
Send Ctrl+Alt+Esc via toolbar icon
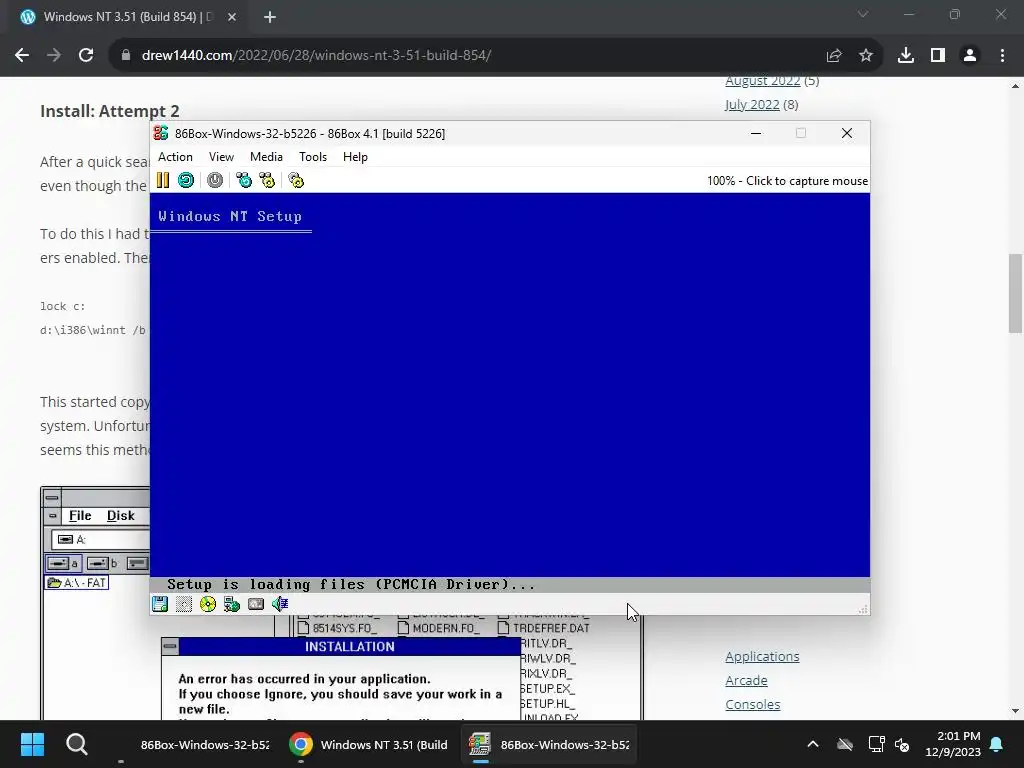click(x=267, y=180)
